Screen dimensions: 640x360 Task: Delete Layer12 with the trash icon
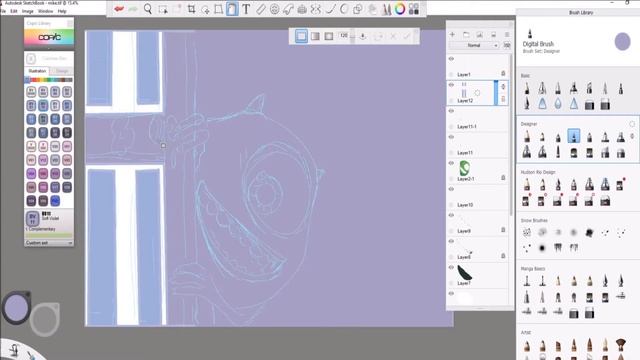[503, 99]
